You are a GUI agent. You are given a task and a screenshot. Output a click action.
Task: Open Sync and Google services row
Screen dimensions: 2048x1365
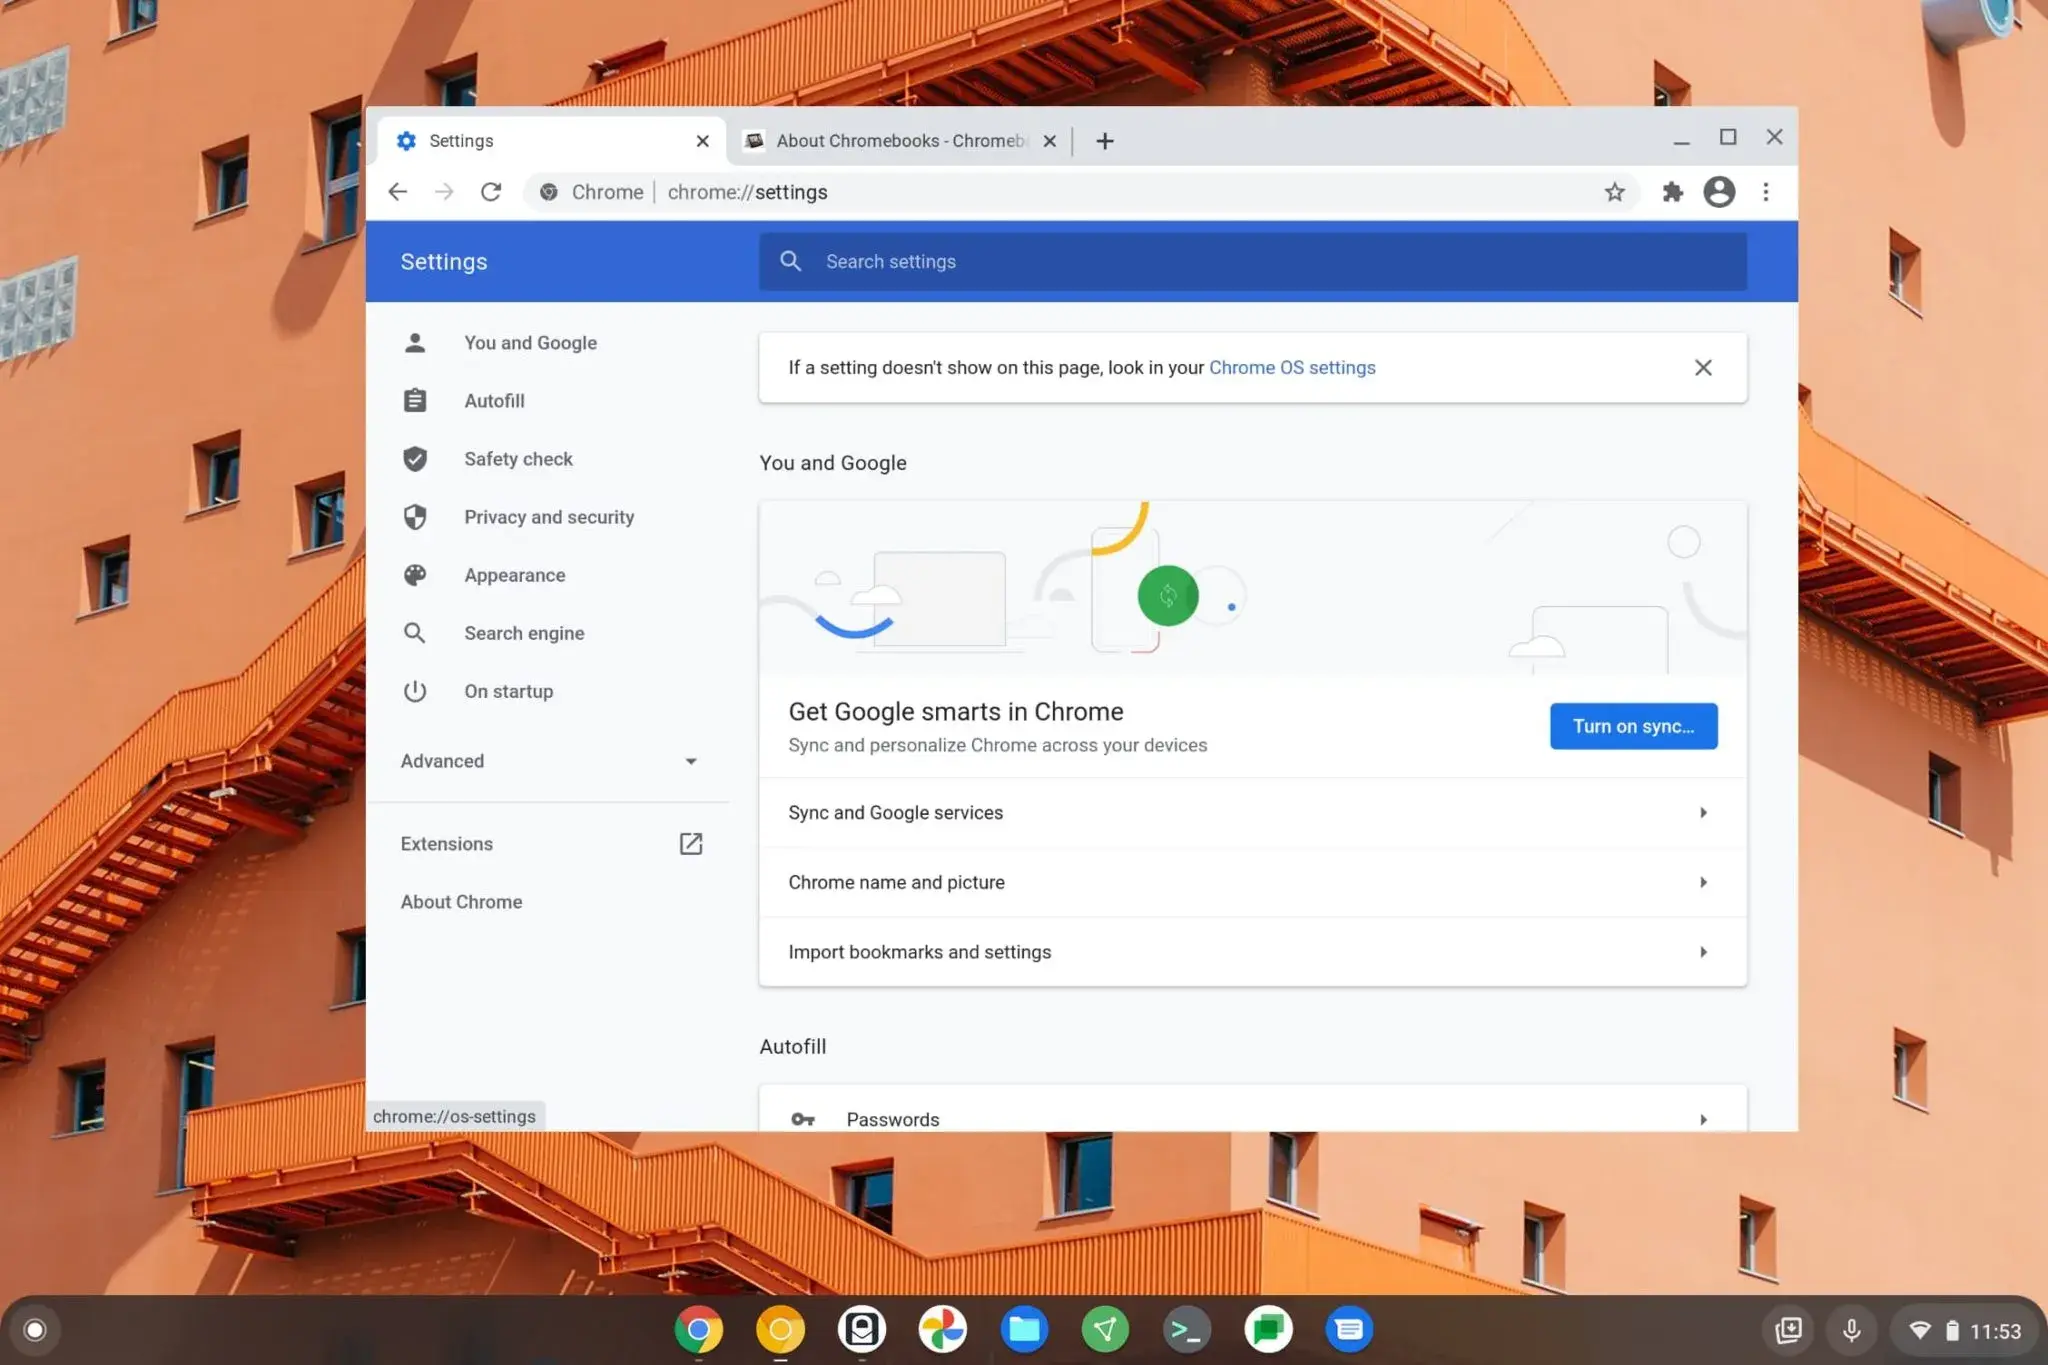tap(1252, 813)
